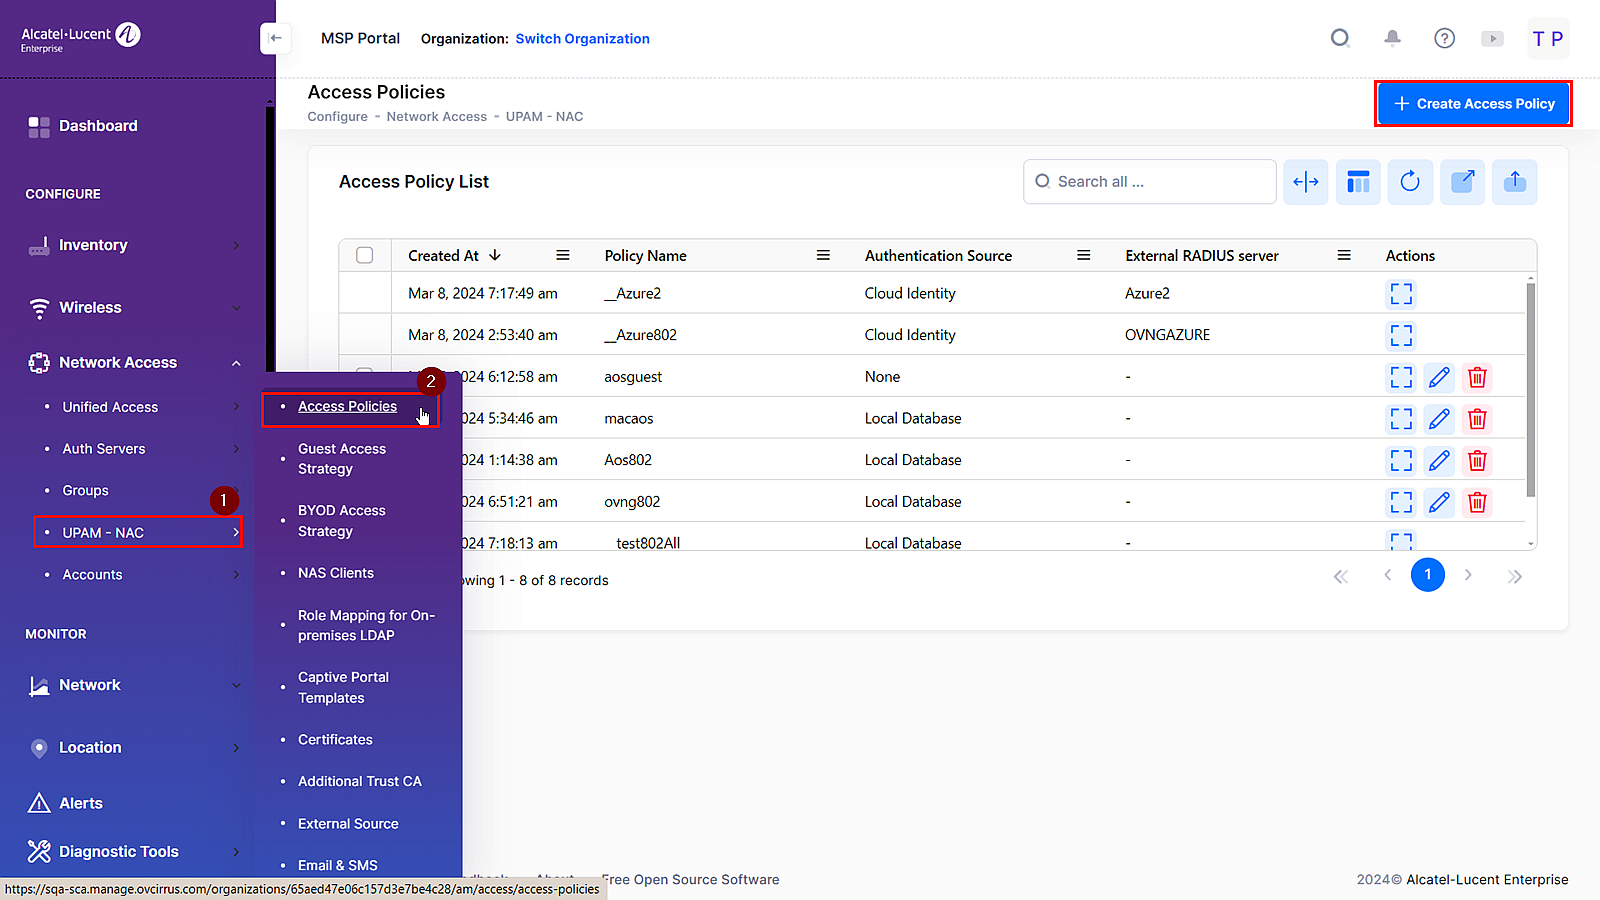
Task: Open BYOD Access Strategy menu item
Action: (341, 521)
